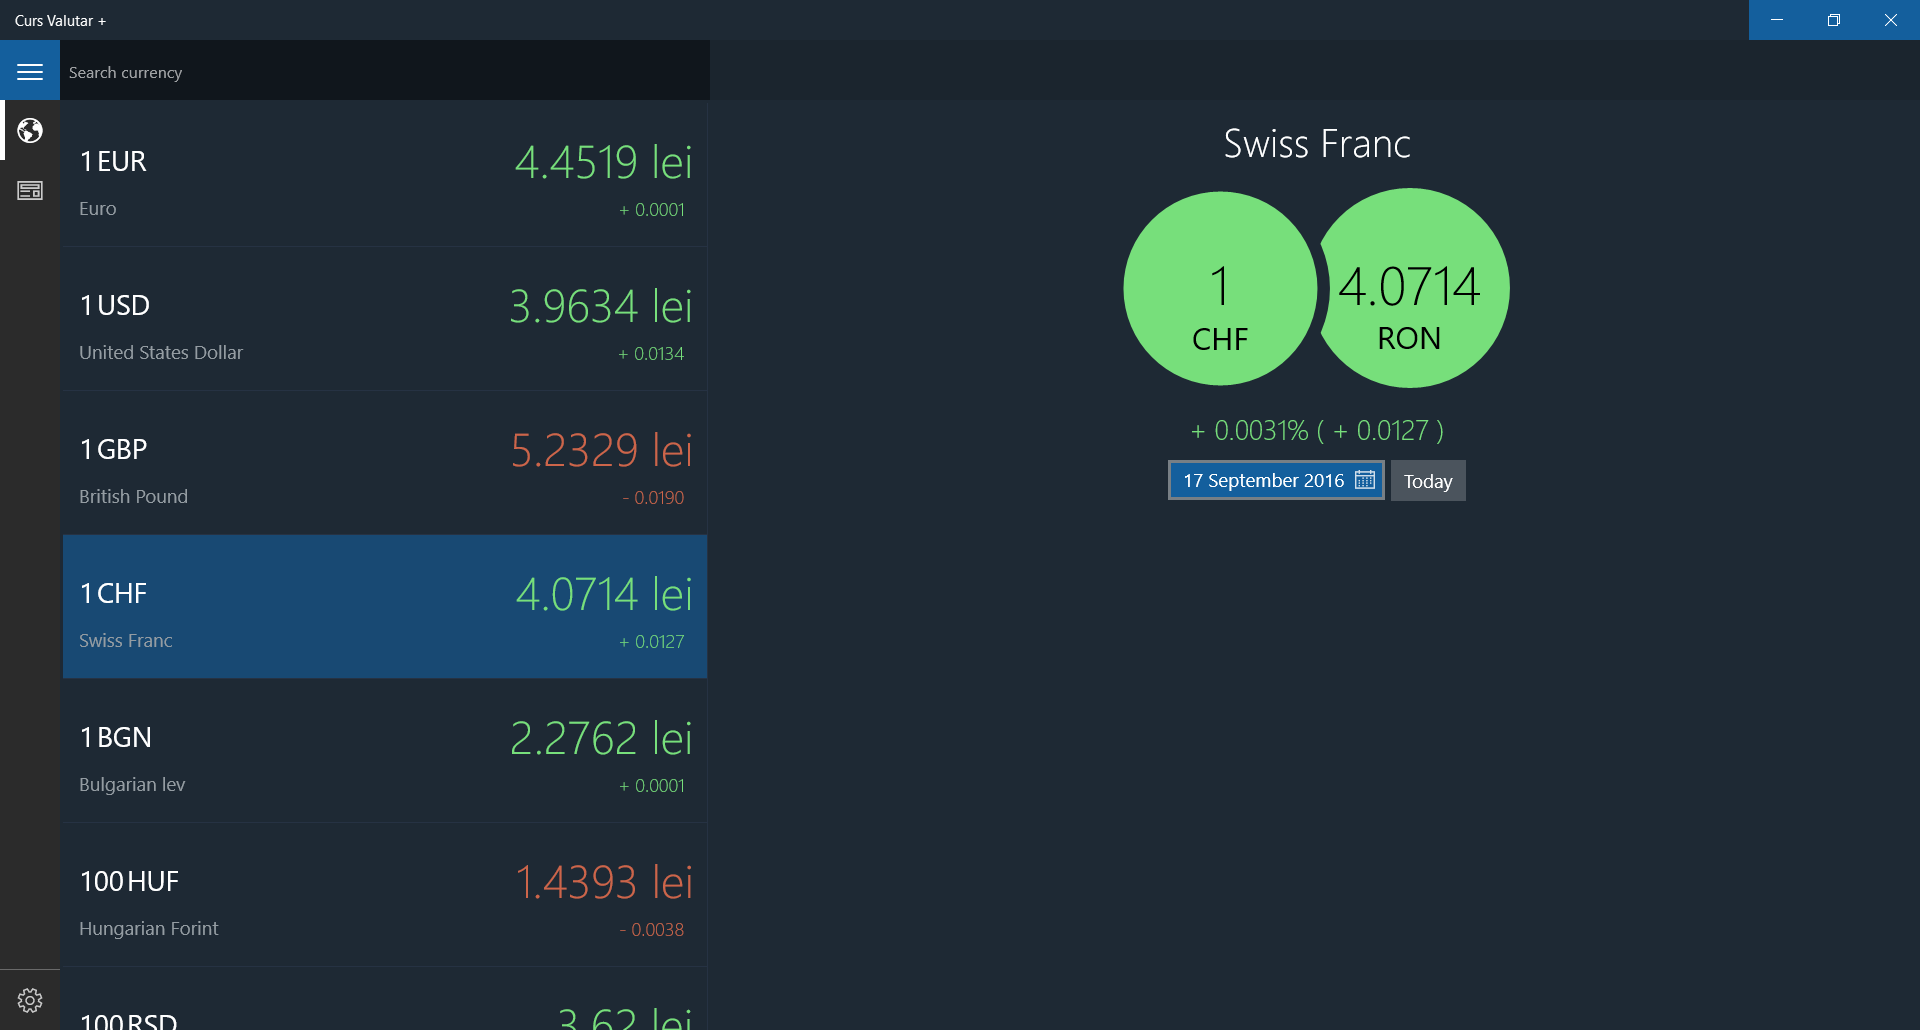Click the green 4.0714 RON circle
This screenshot has width=1920, height=1030.
coord(1410,288)
